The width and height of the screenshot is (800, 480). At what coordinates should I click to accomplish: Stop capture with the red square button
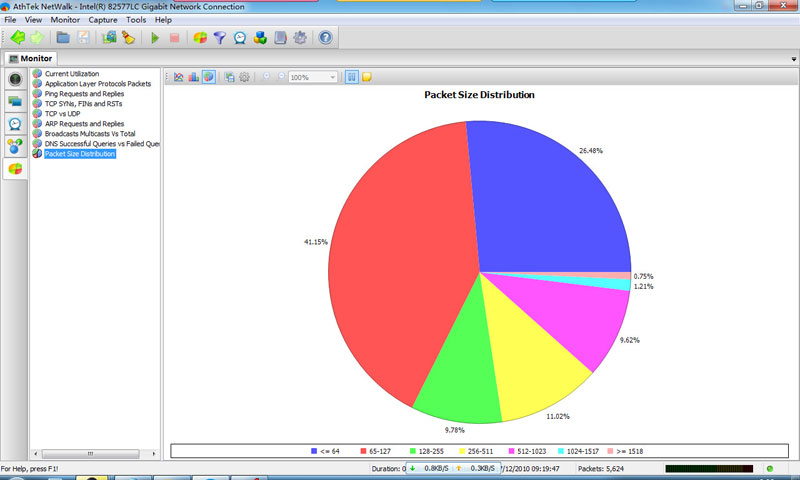click(x=174, y=38)
